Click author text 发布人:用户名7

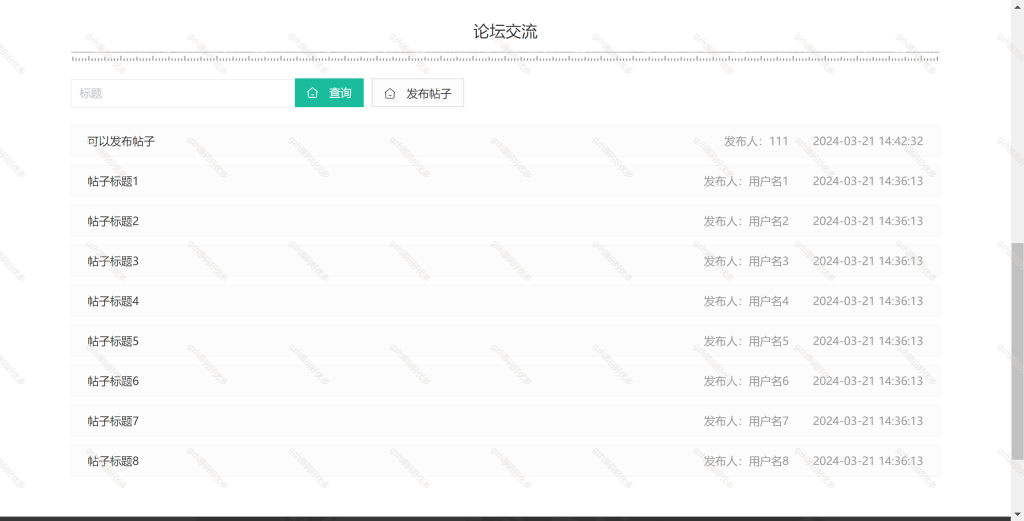coord(746,421)
